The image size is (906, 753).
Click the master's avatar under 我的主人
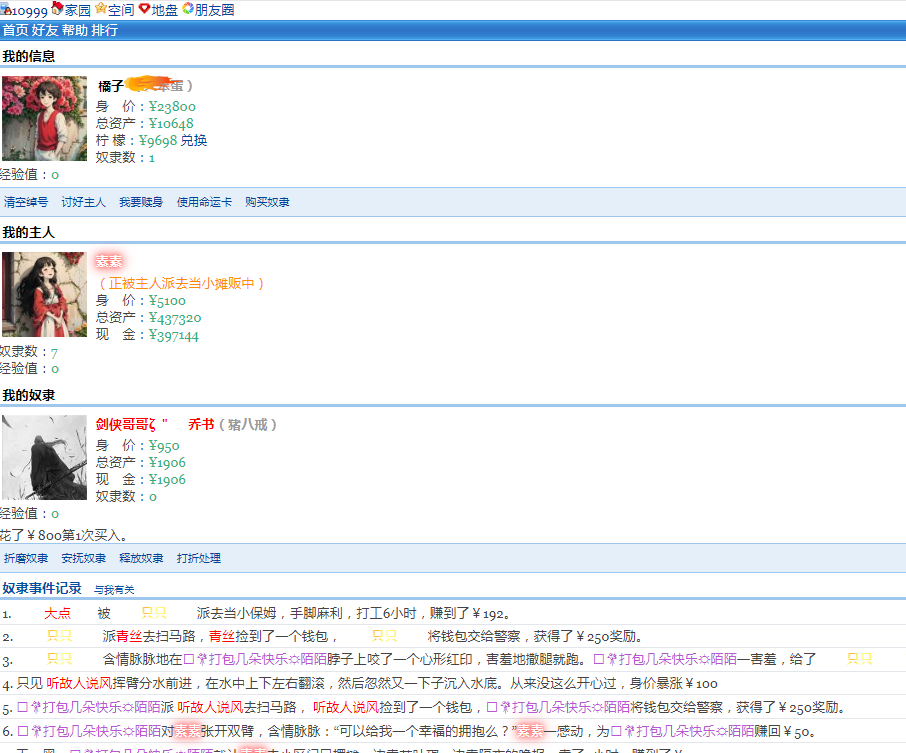click(x=44, y=294)
